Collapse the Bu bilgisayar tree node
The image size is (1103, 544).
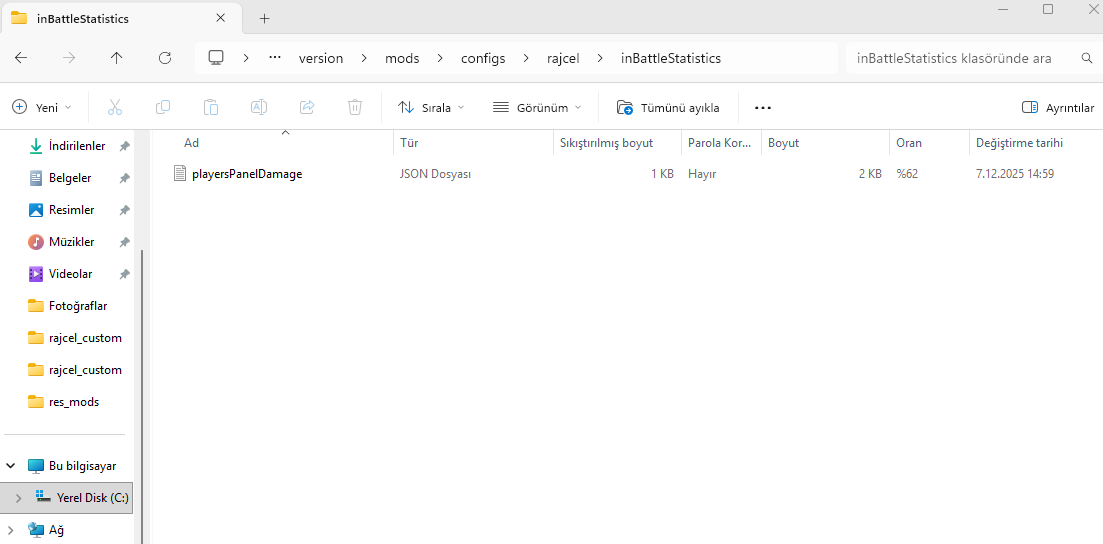[12, 466]
